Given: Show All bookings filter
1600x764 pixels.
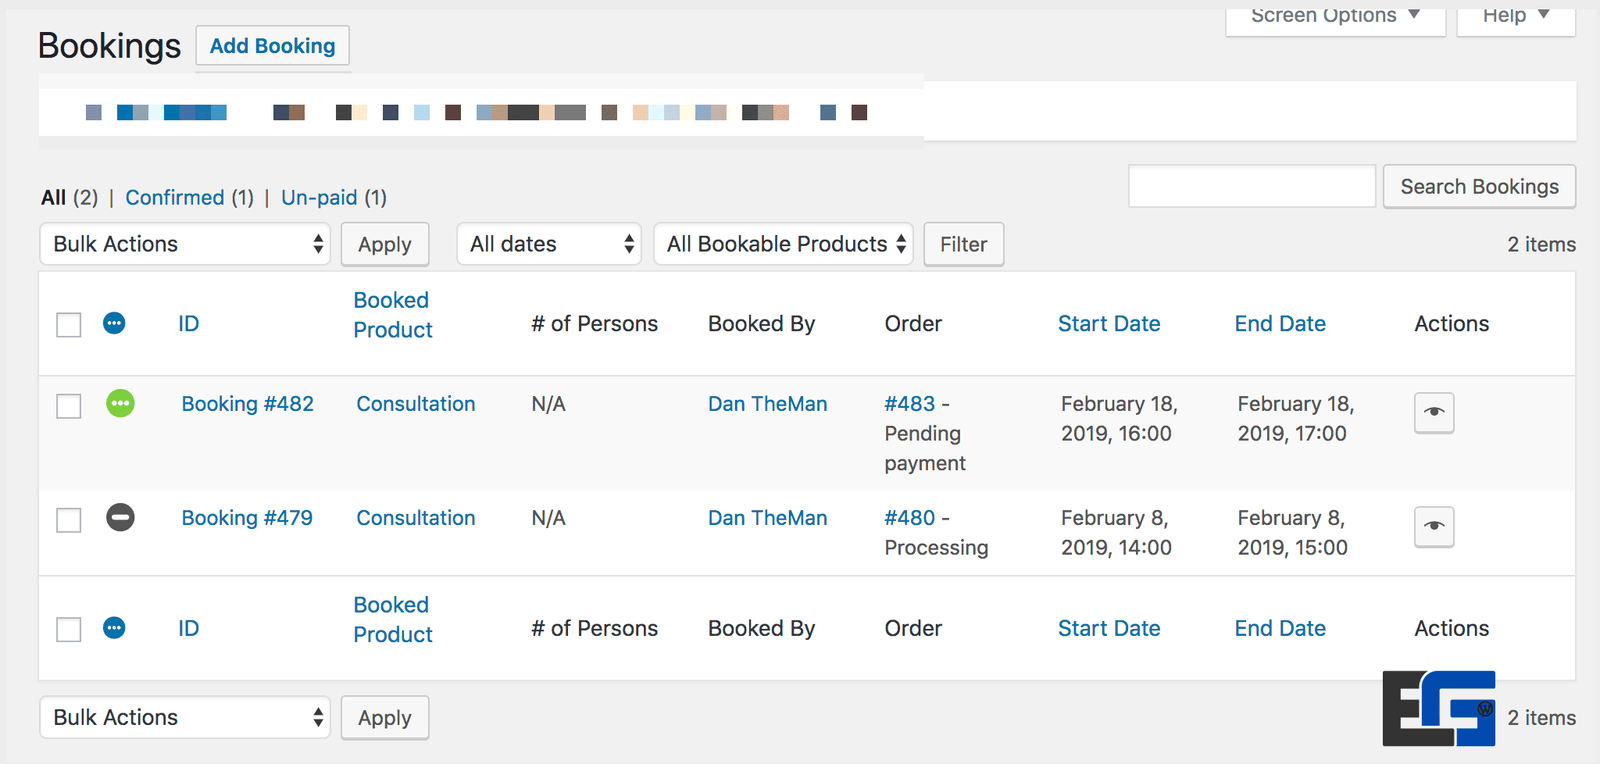Looking at the screenshot, I should pos(53,197).
